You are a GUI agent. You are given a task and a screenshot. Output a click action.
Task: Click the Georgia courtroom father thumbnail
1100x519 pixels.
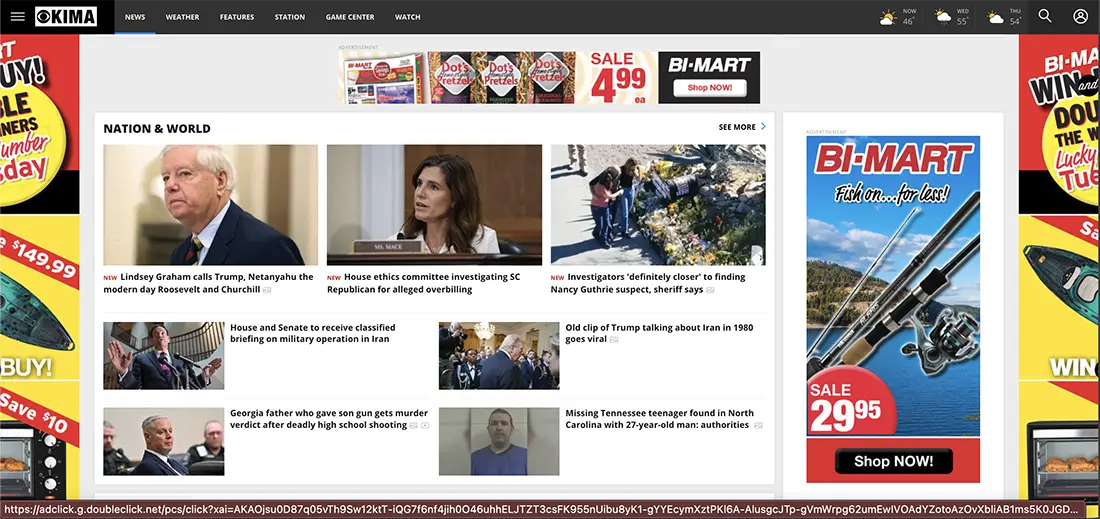(x=163, y=441)
